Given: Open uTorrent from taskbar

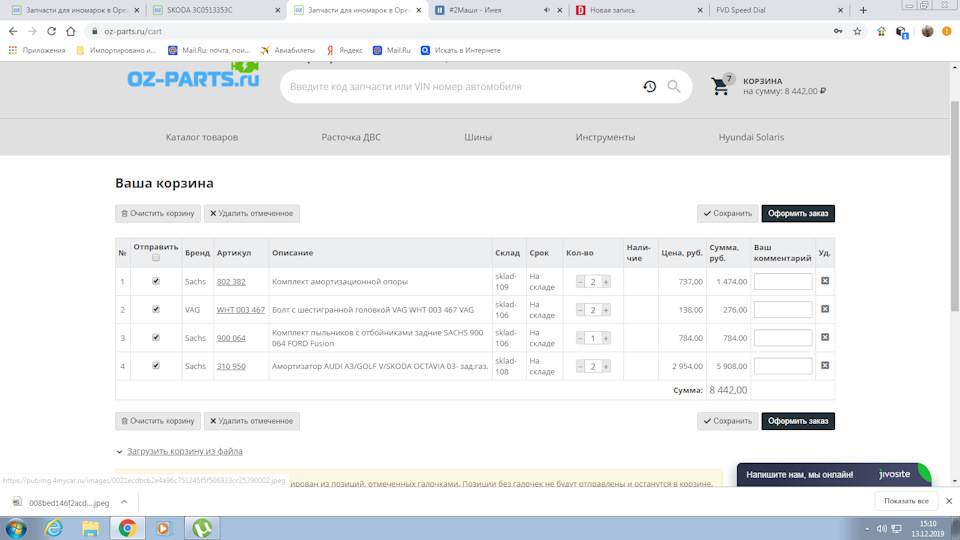Looking at the screenshot, I should coord(202,528).
